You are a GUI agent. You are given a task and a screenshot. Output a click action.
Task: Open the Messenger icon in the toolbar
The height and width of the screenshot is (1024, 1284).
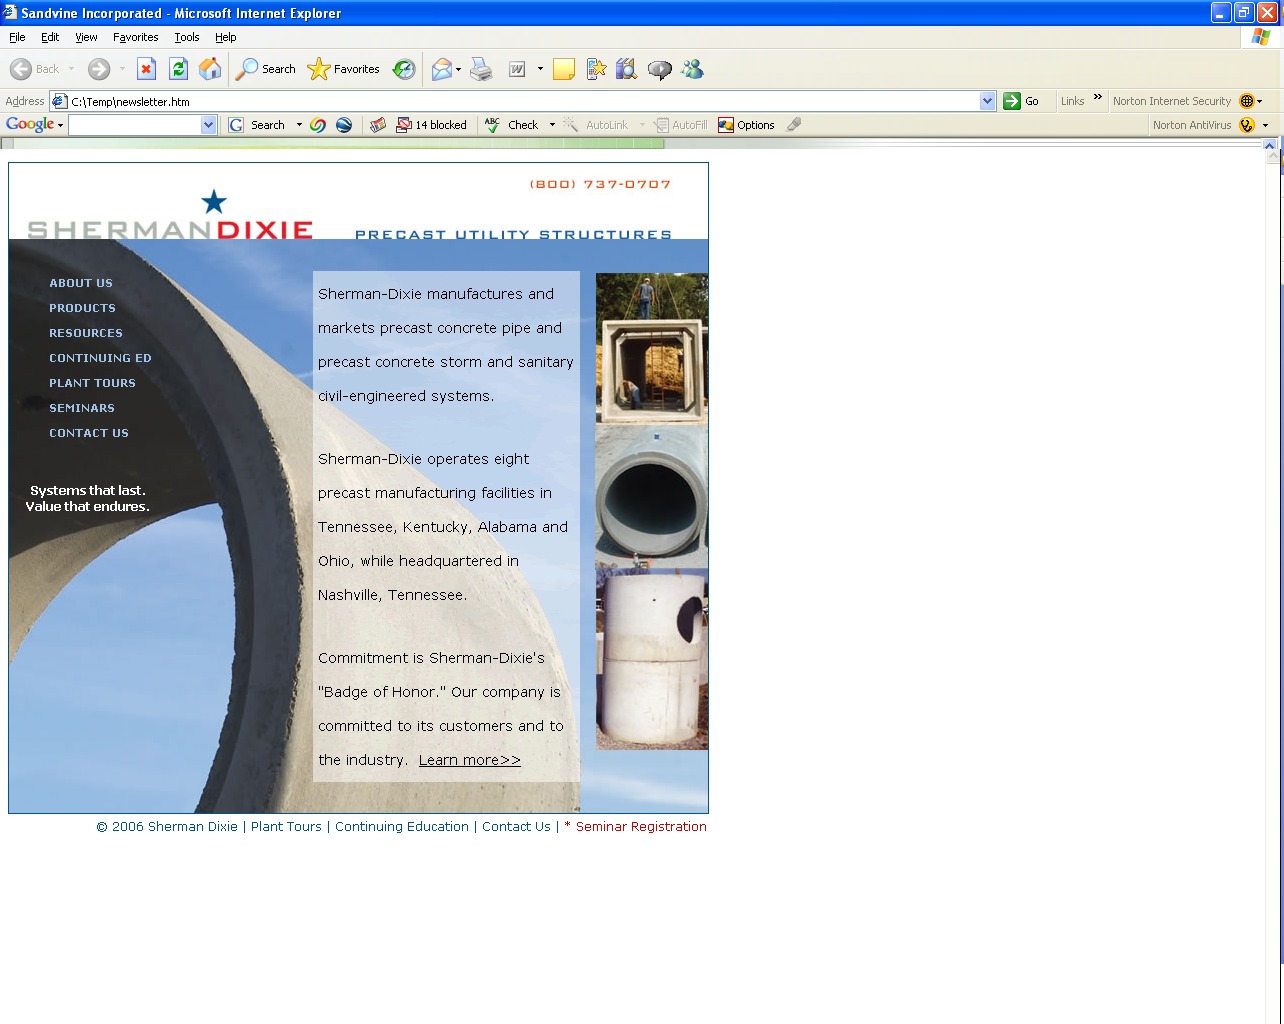click(692, 69)
